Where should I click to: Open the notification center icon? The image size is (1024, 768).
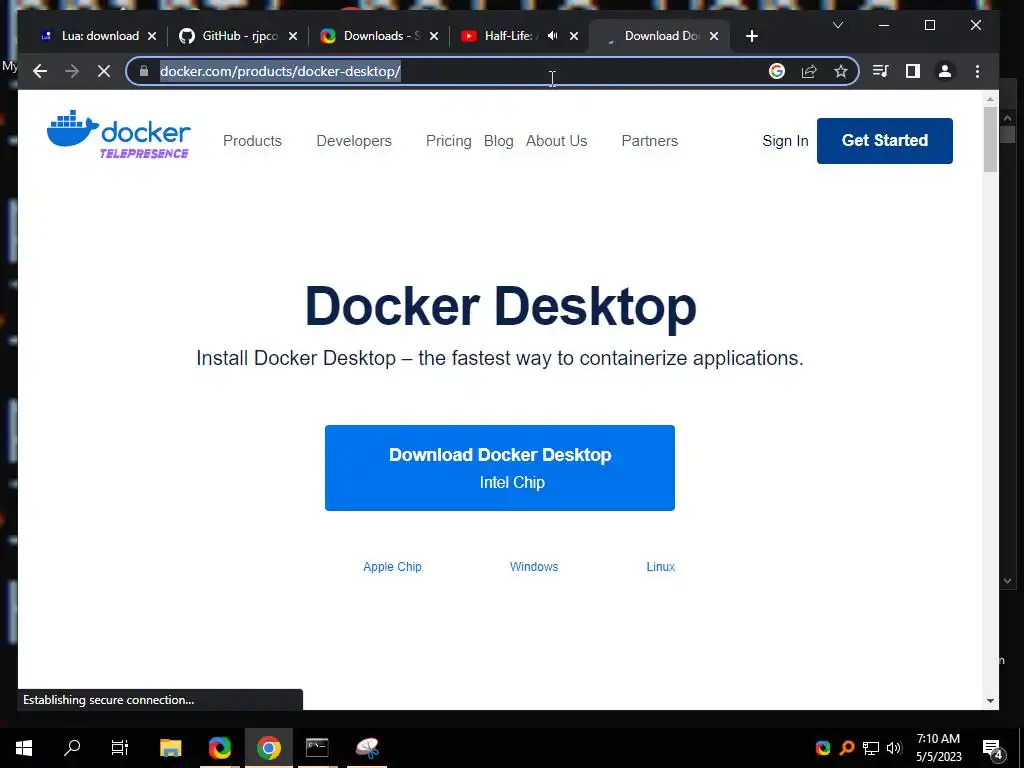993,749
